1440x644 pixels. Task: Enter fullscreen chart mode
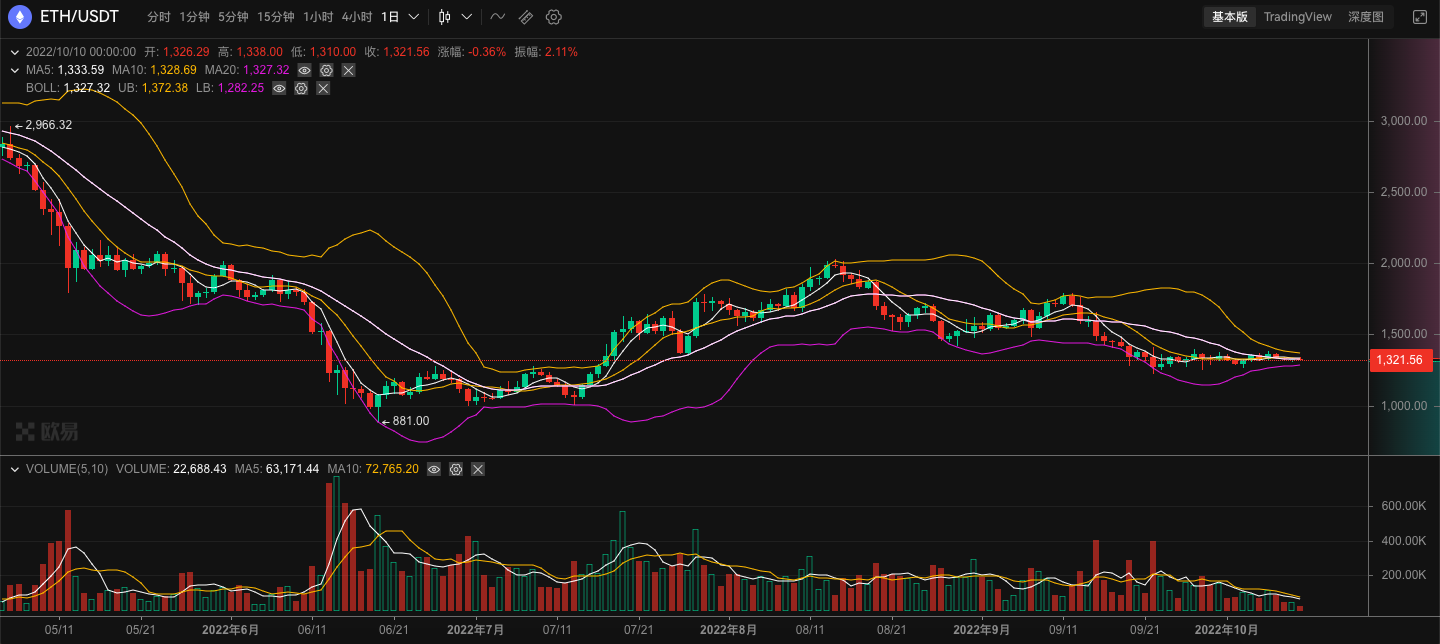(x=1419, y=17)
